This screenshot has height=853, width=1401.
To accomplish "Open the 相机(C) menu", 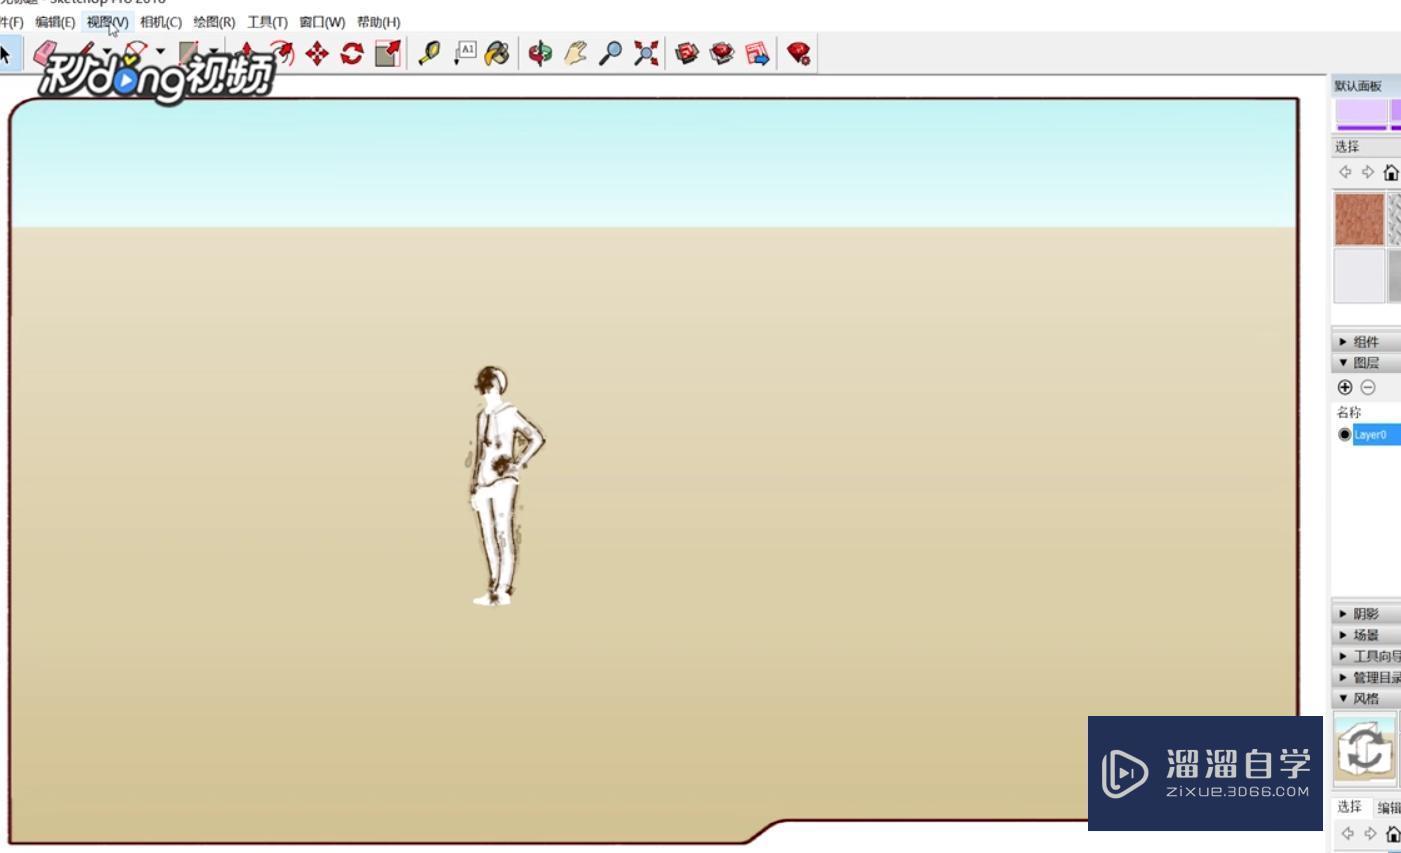I will click(x=161, y=22).
